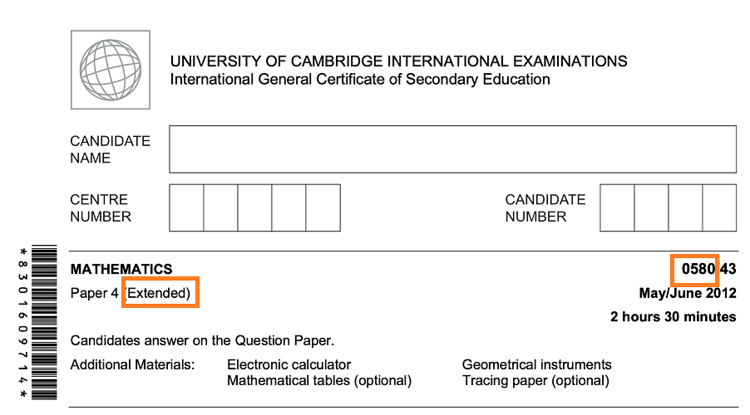Select the first Centre Number box
Image resolution: width=750 pixels, height=415 pixels.
pyautogui.click(x=187, y=208)
